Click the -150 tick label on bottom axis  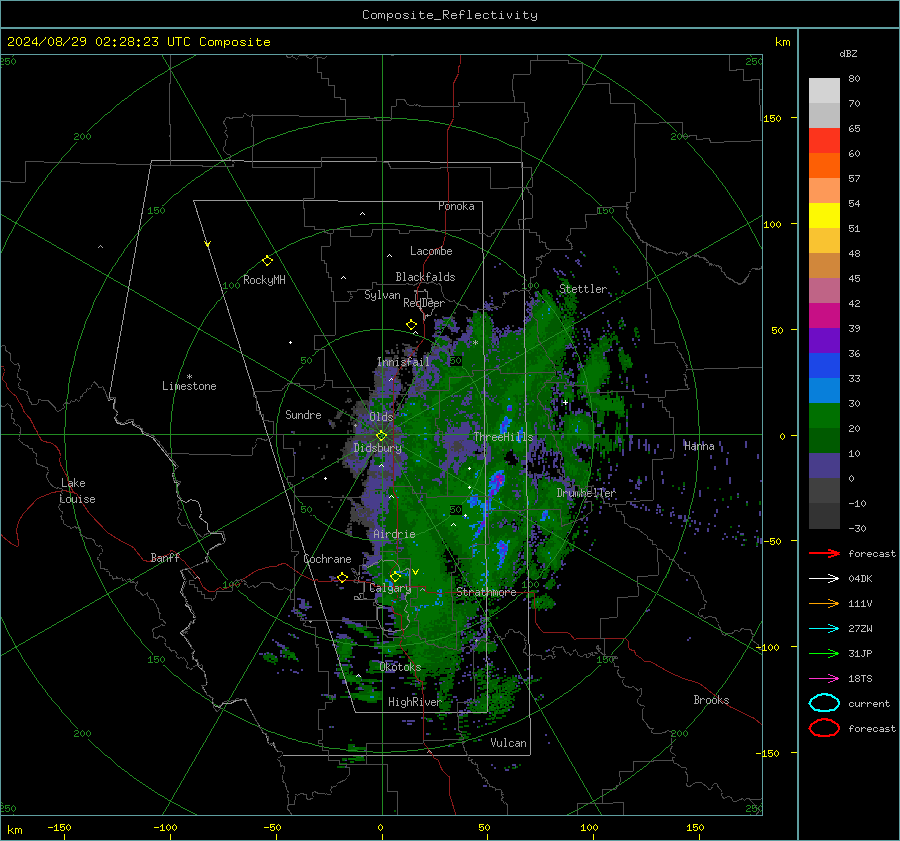tap(59, 827)
